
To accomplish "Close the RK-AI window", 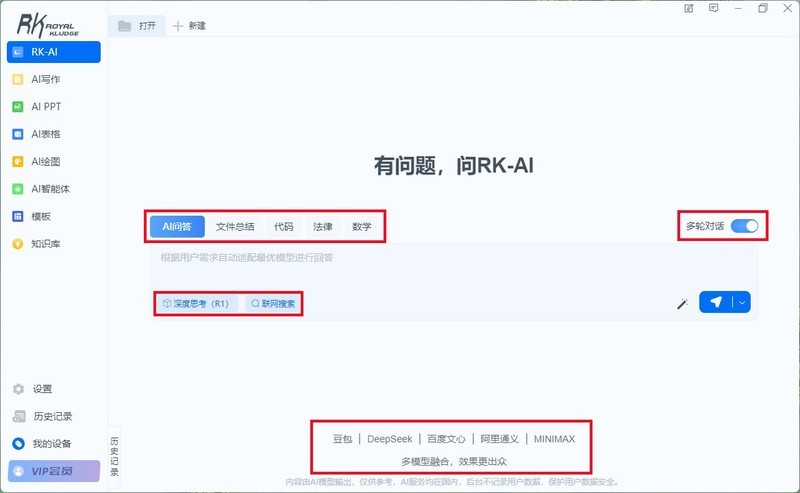I will point(788,8).
